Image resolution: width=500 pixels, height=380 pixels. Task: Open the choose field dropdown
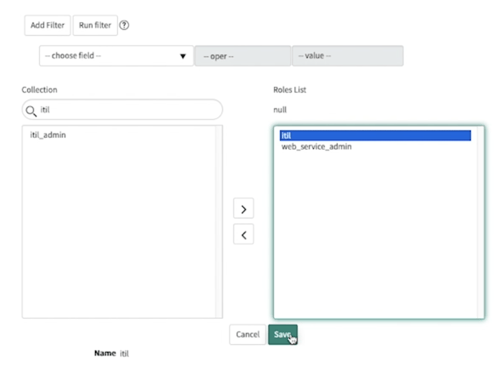coord(116,56)
